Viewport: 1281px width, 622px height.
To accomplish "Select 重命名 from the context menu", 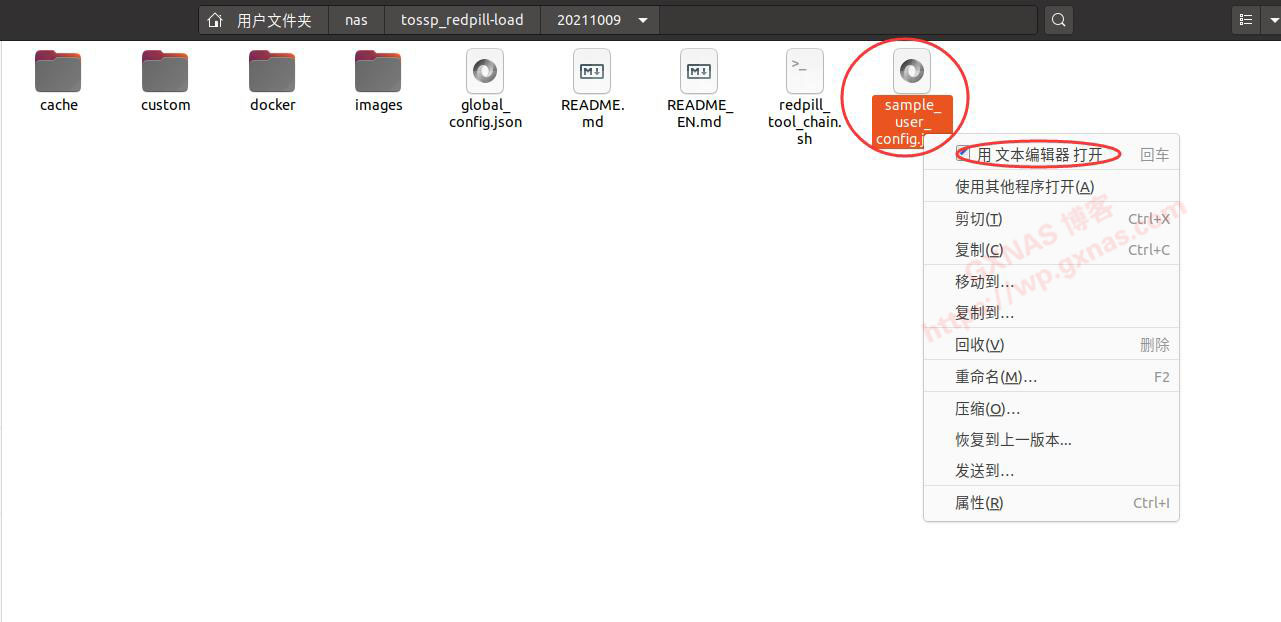I will click(x=995, y=377).
